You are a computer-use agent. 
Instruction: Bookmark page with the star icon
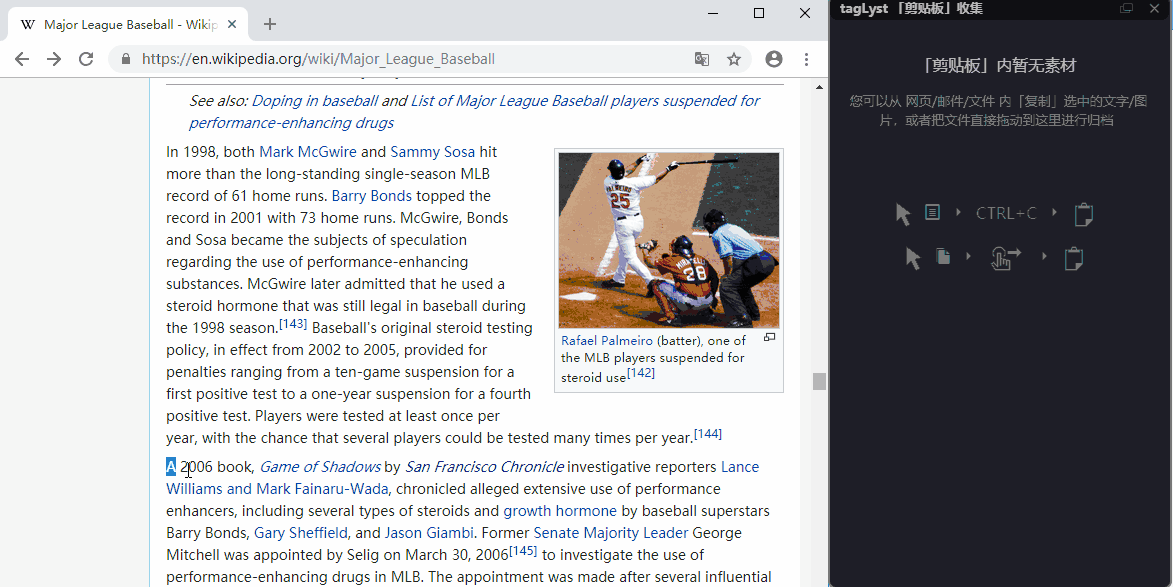pyautogui.click(x=734, y=59)
